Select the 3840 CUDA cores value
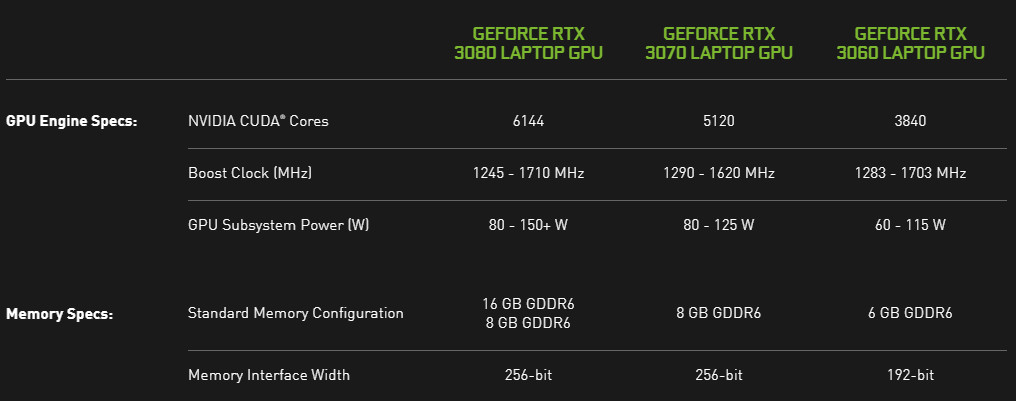Viewport: 1016px width, 401px height. pos(910,121)
